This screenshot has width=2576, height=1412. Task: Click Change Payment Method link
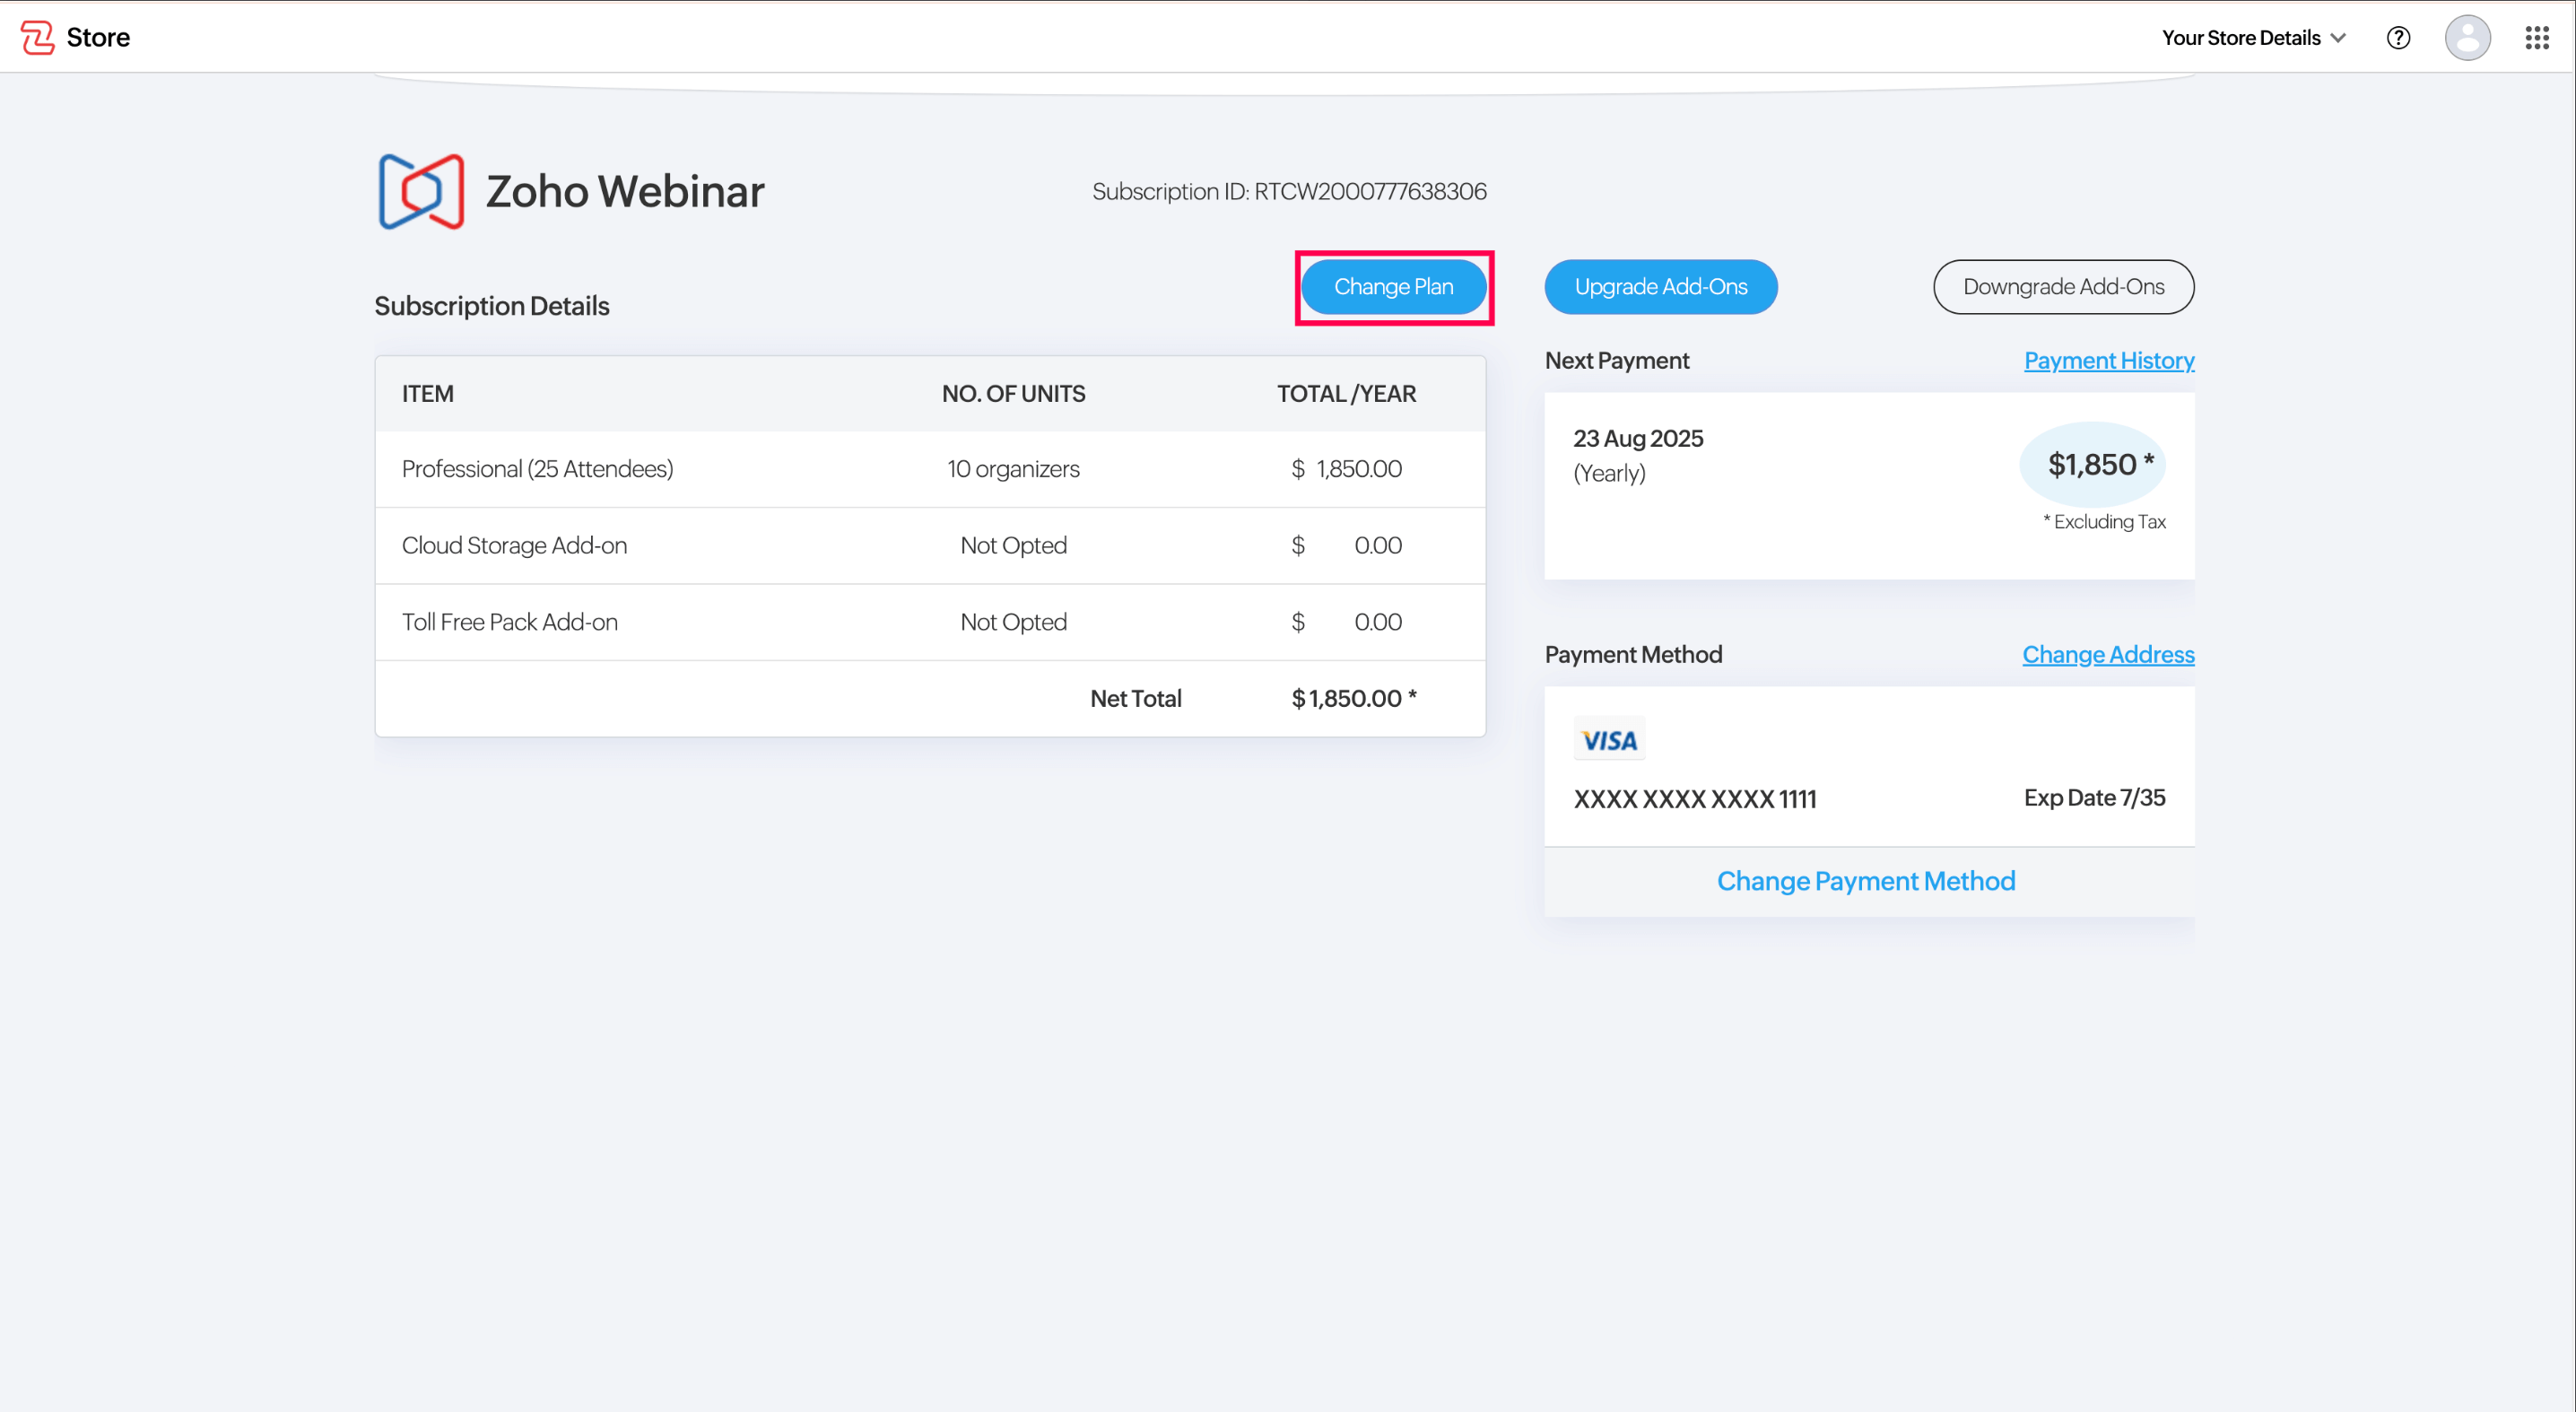click(1865, 881)
